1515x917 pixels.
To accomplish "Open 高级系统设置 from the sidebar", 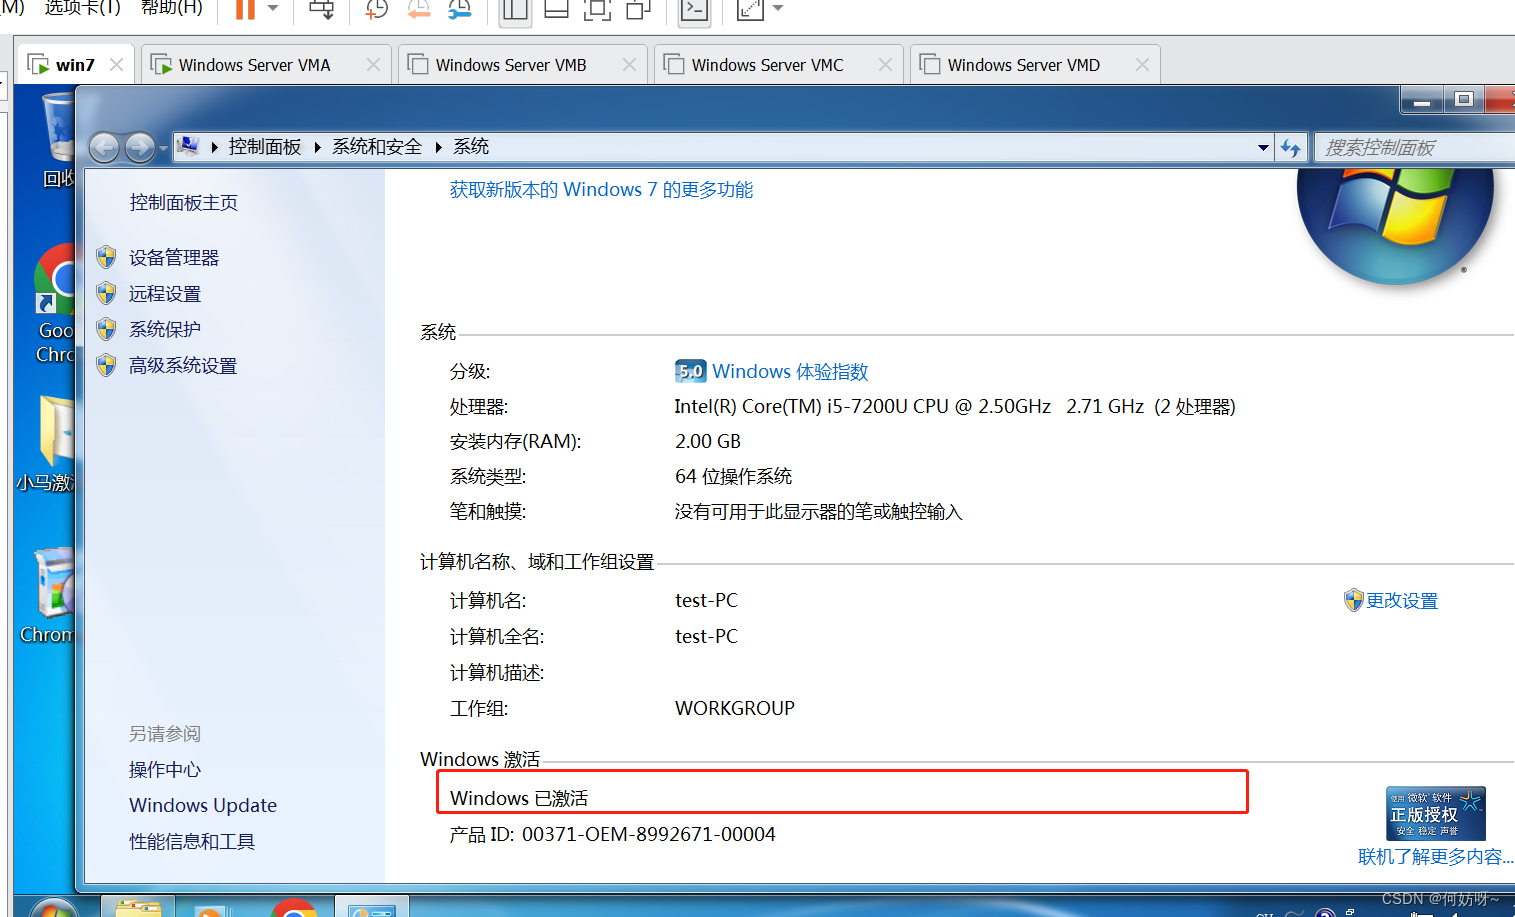I will [x=183, y=366].
